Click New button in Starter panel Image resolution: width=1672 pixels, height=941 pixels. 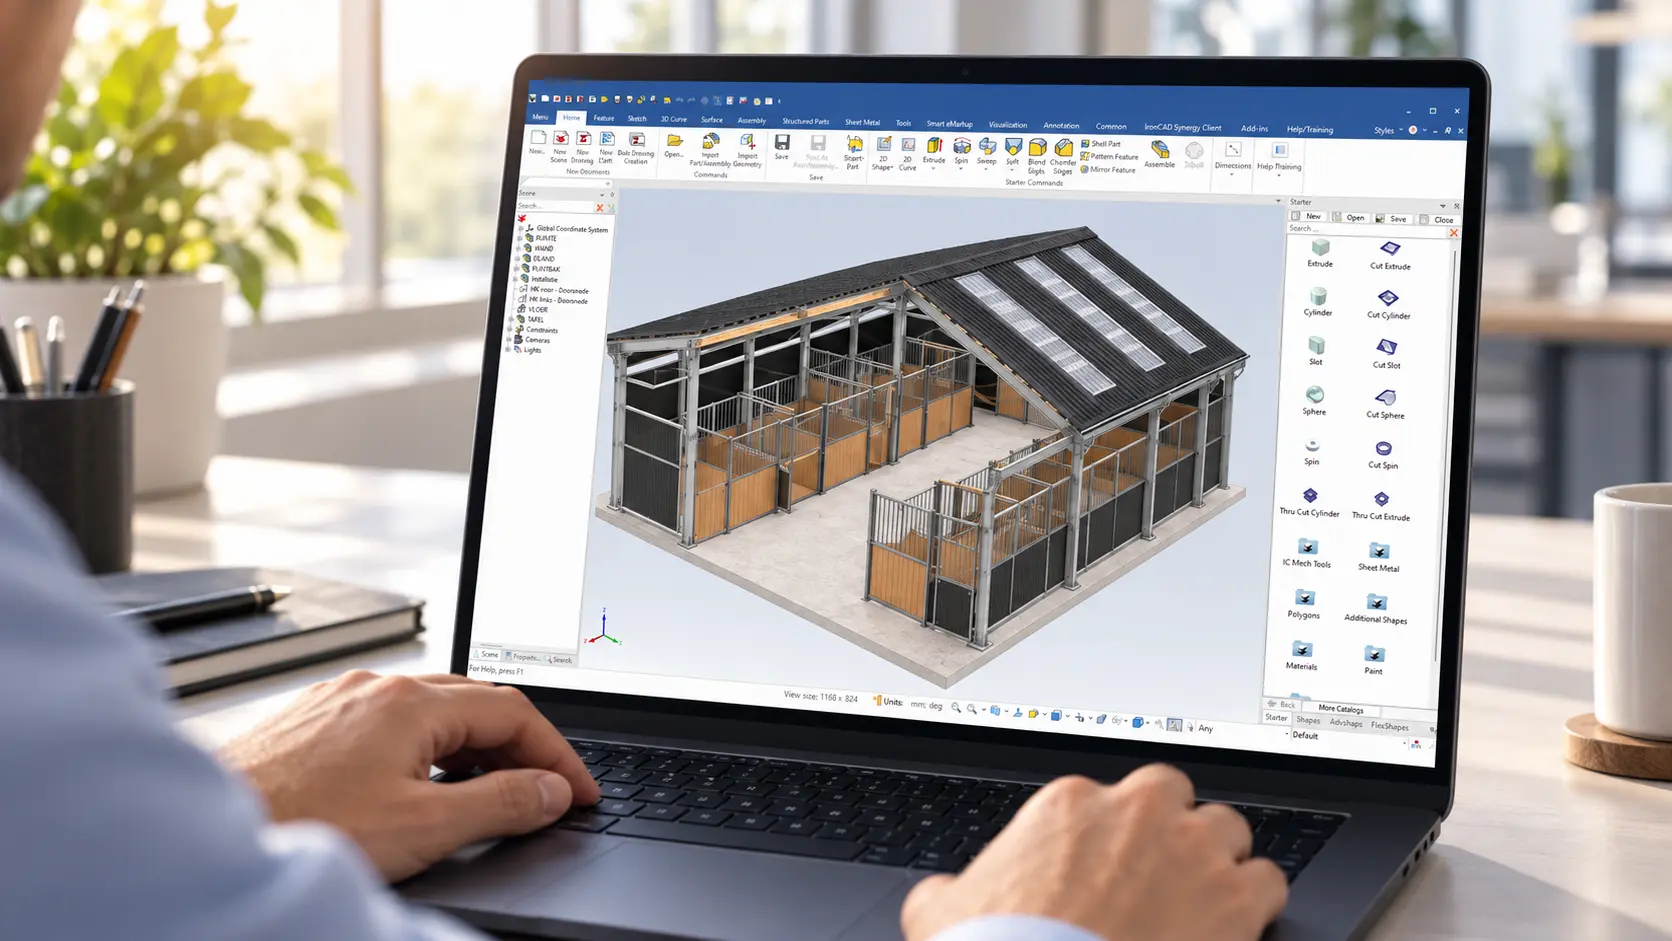pyautogui.click(x=1307, y=216)
